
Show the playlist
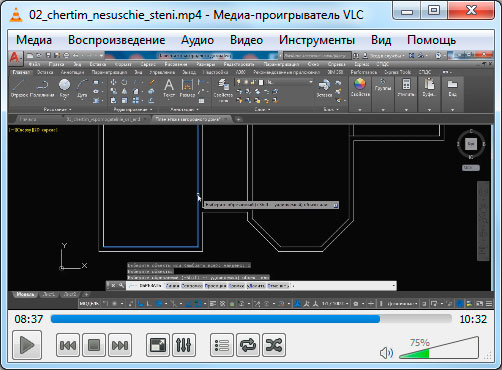point(222,345)
